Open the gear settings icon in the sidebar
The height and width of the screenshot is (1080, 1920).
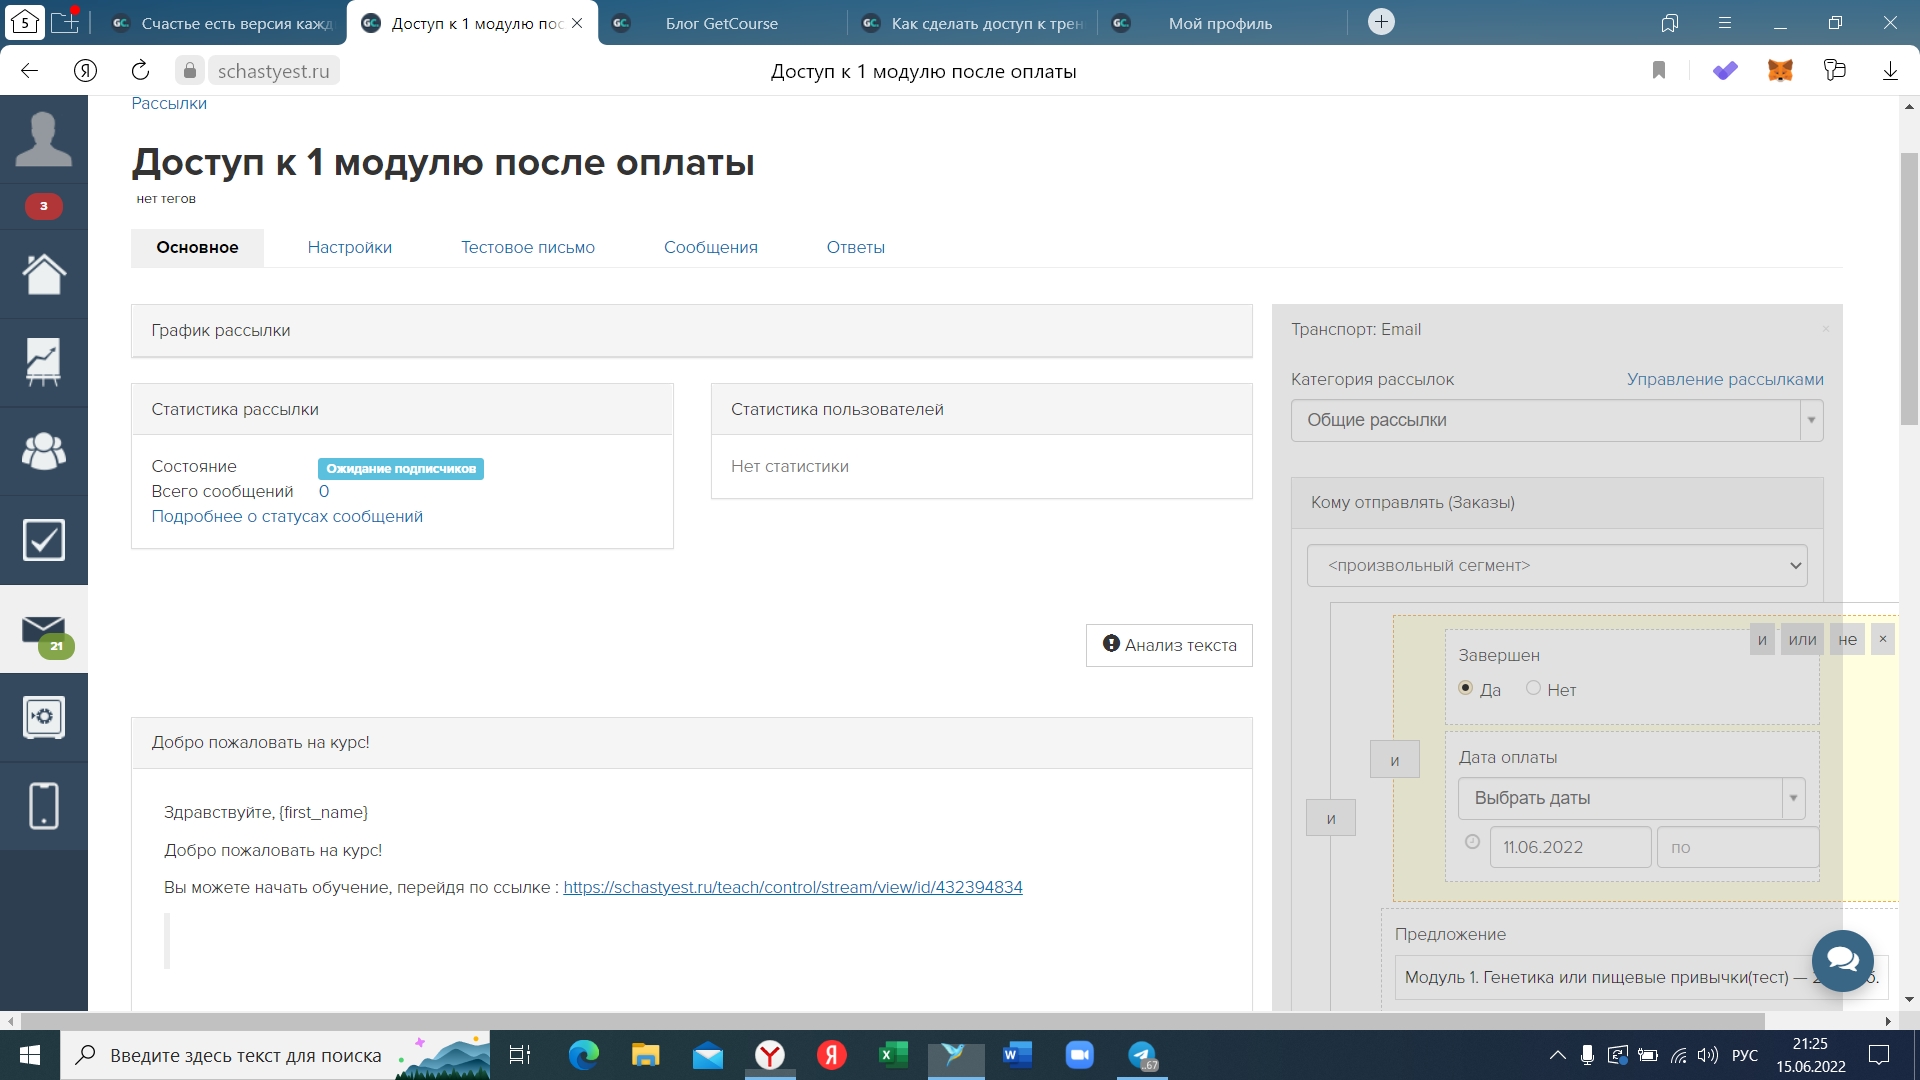(x=43, y=717)
